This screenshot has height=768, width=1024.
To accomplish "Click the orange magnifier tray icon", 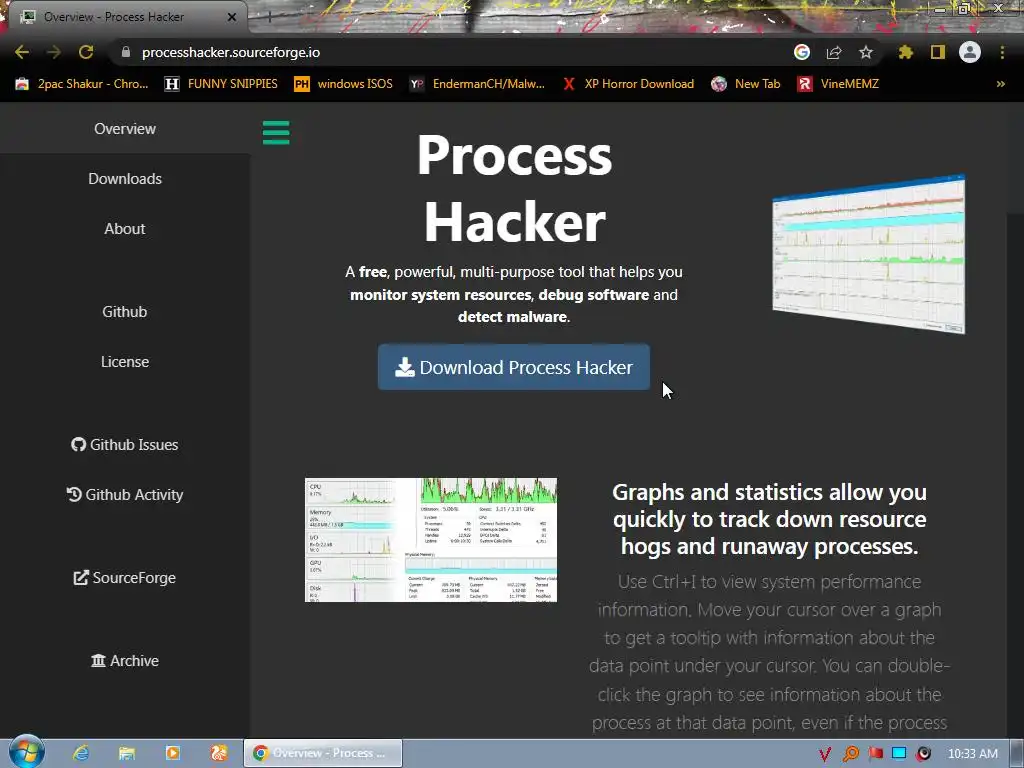I will tap(850, 754).
